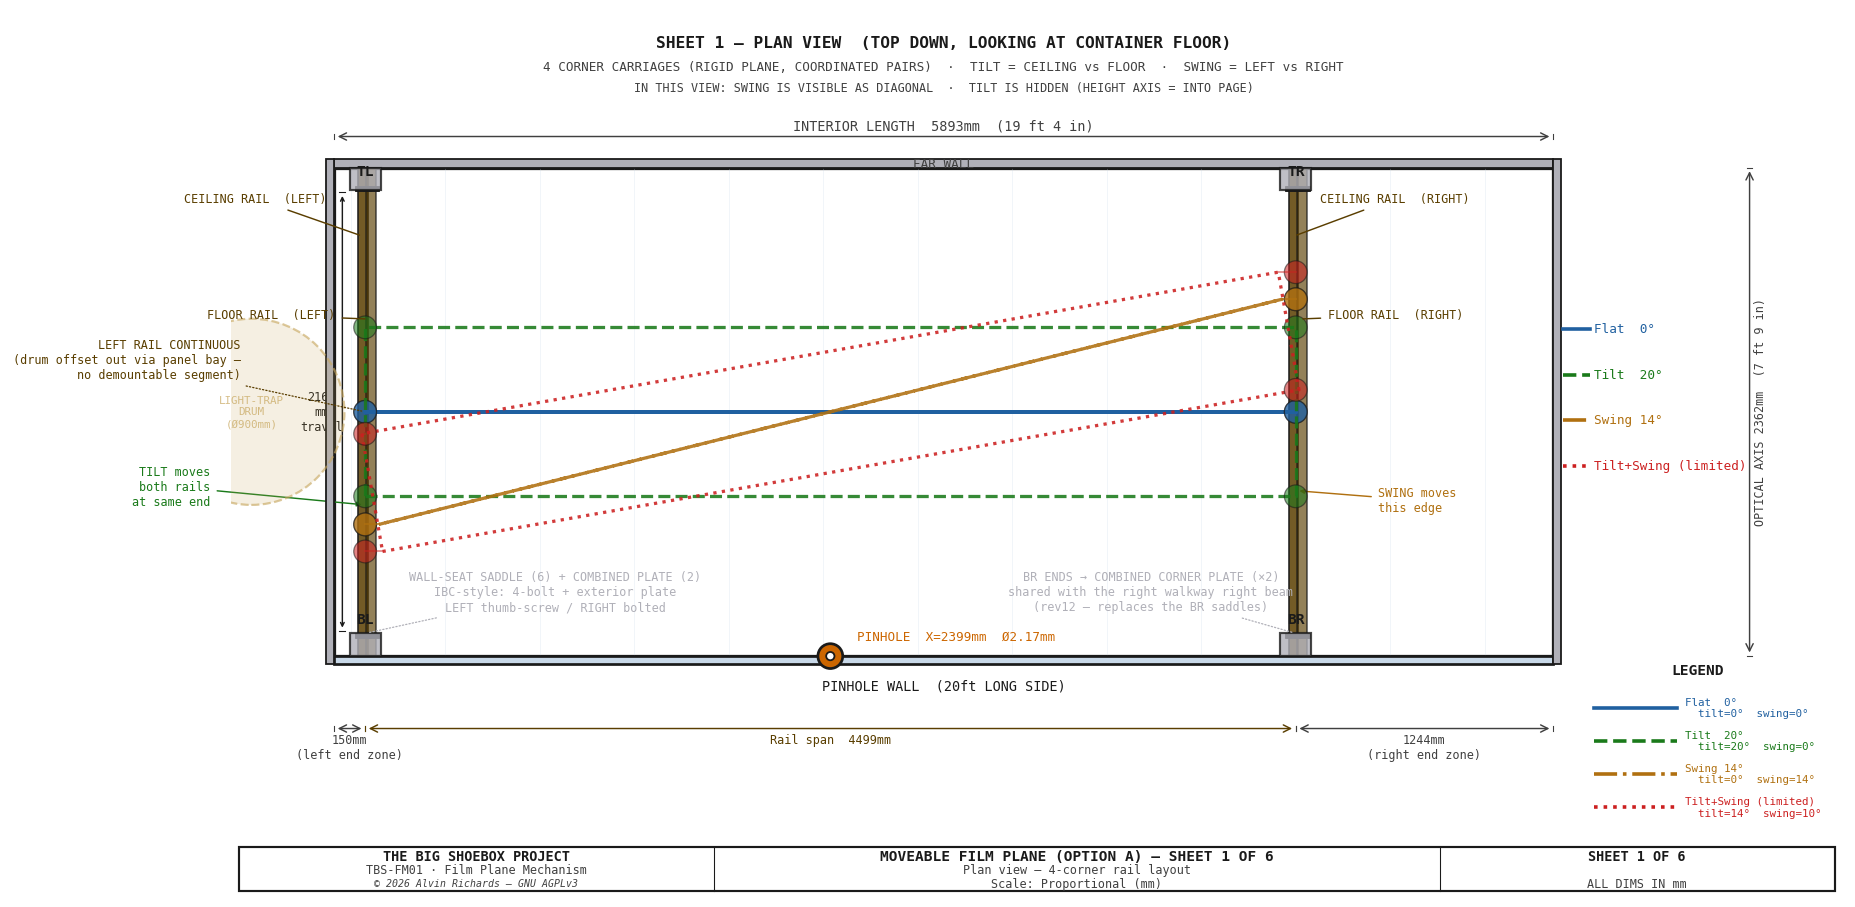The image size is (1855, 907).
Task: Click the solid blue Flat 0° film plane line
Action: coord(830,412)
